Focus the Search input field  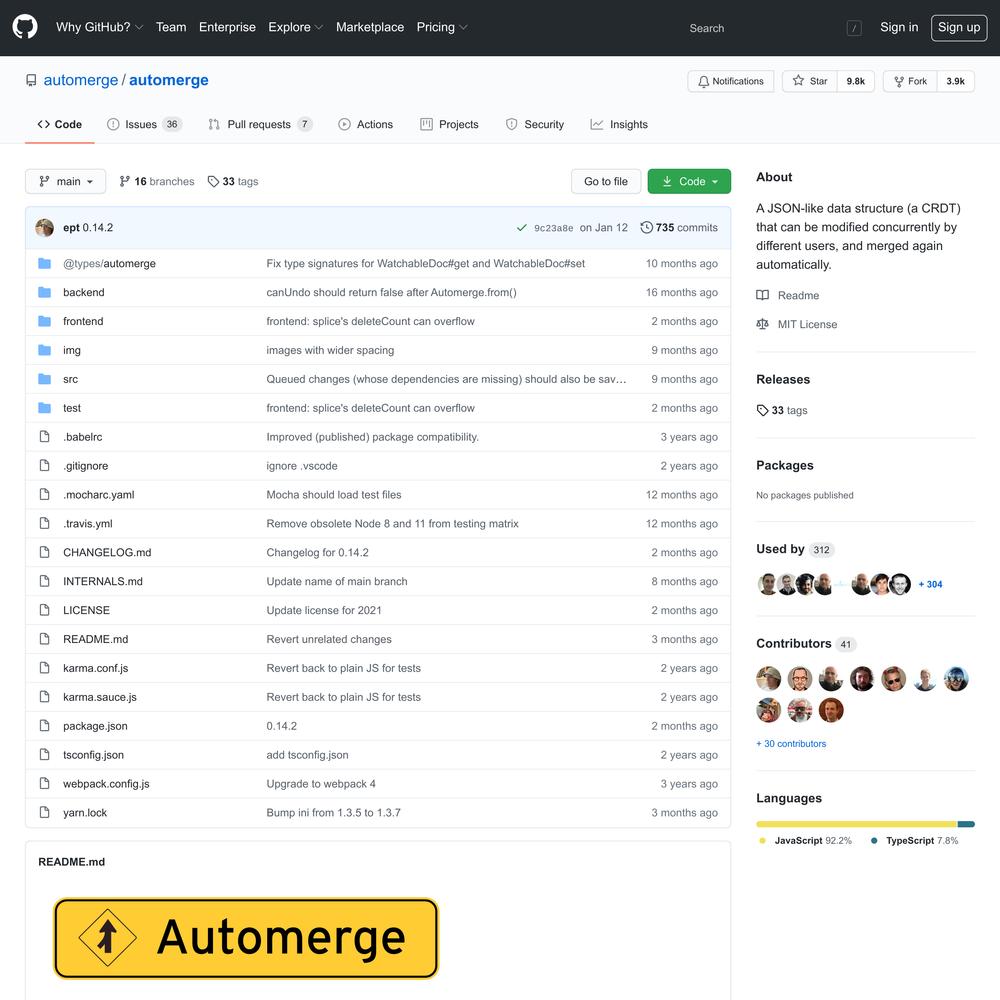pos(773,28)
